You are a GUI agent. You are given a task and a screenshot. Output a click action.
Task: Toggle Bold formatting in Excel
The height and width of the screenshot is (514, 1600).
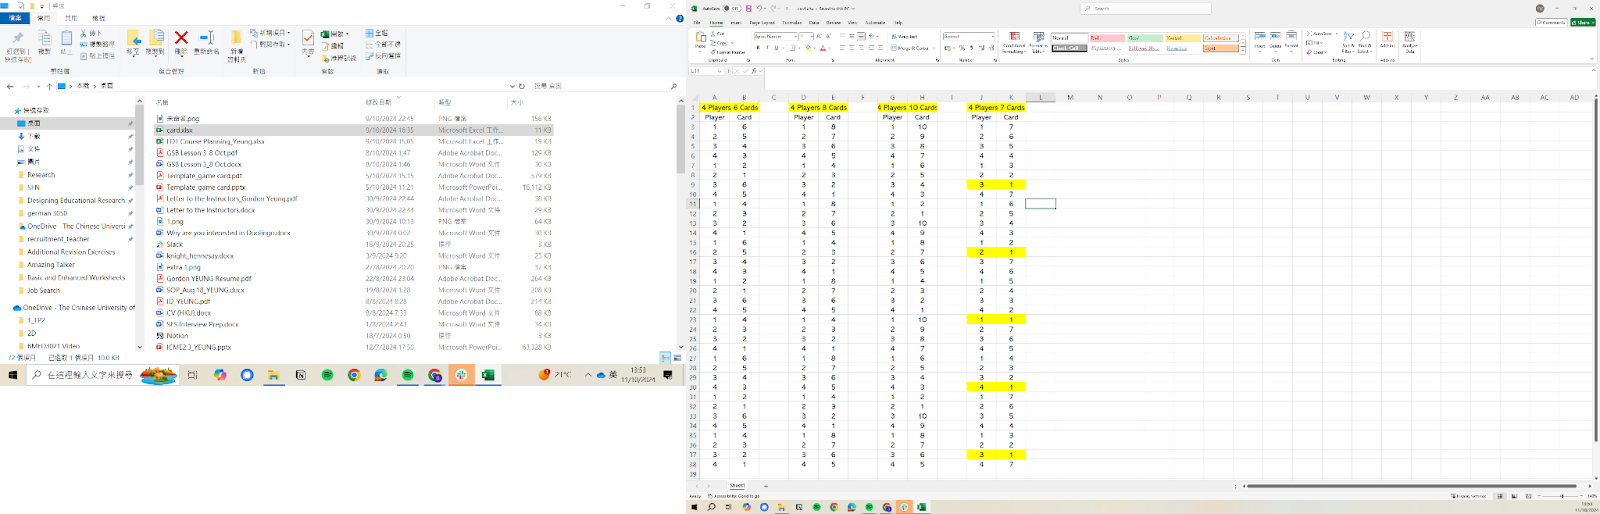[x=758, y=48]
